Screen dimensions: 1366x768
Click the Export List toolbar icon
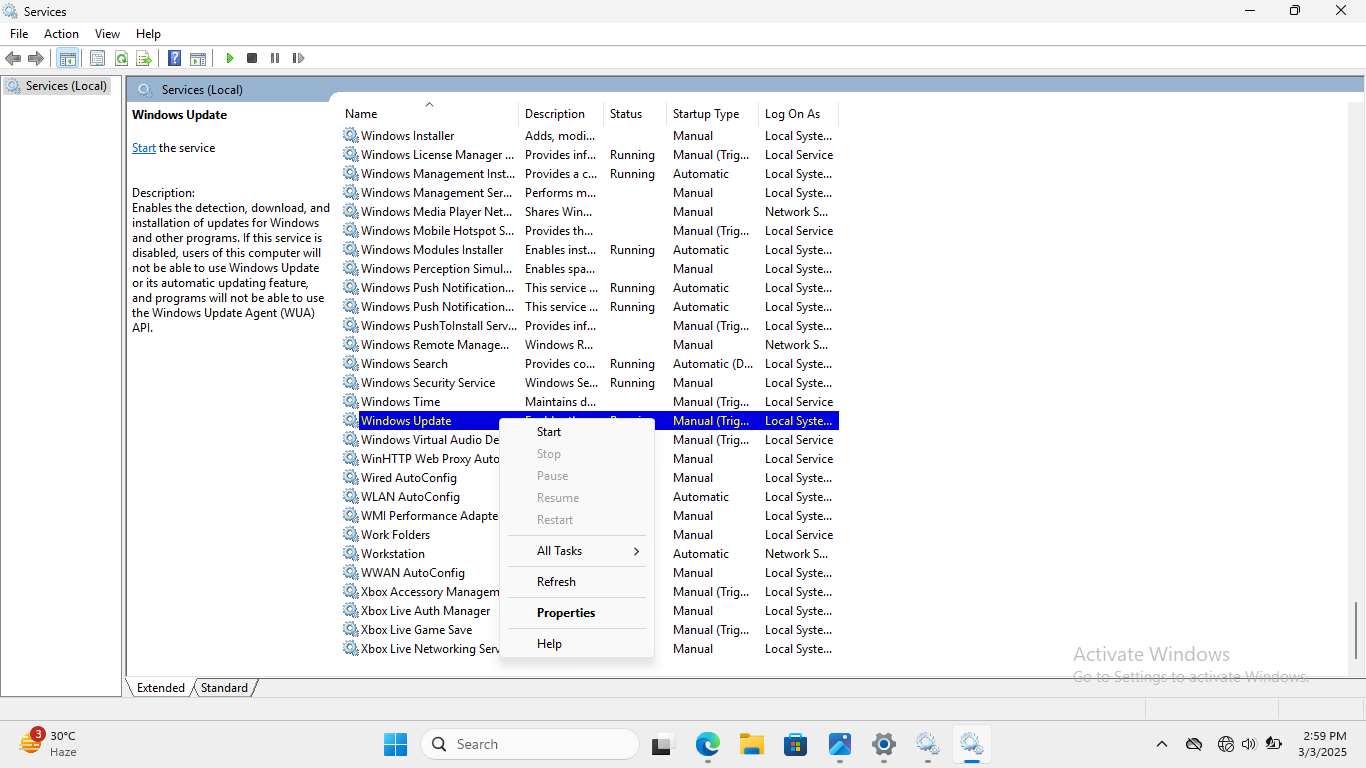pyautogui.click(x=143, y=57)
